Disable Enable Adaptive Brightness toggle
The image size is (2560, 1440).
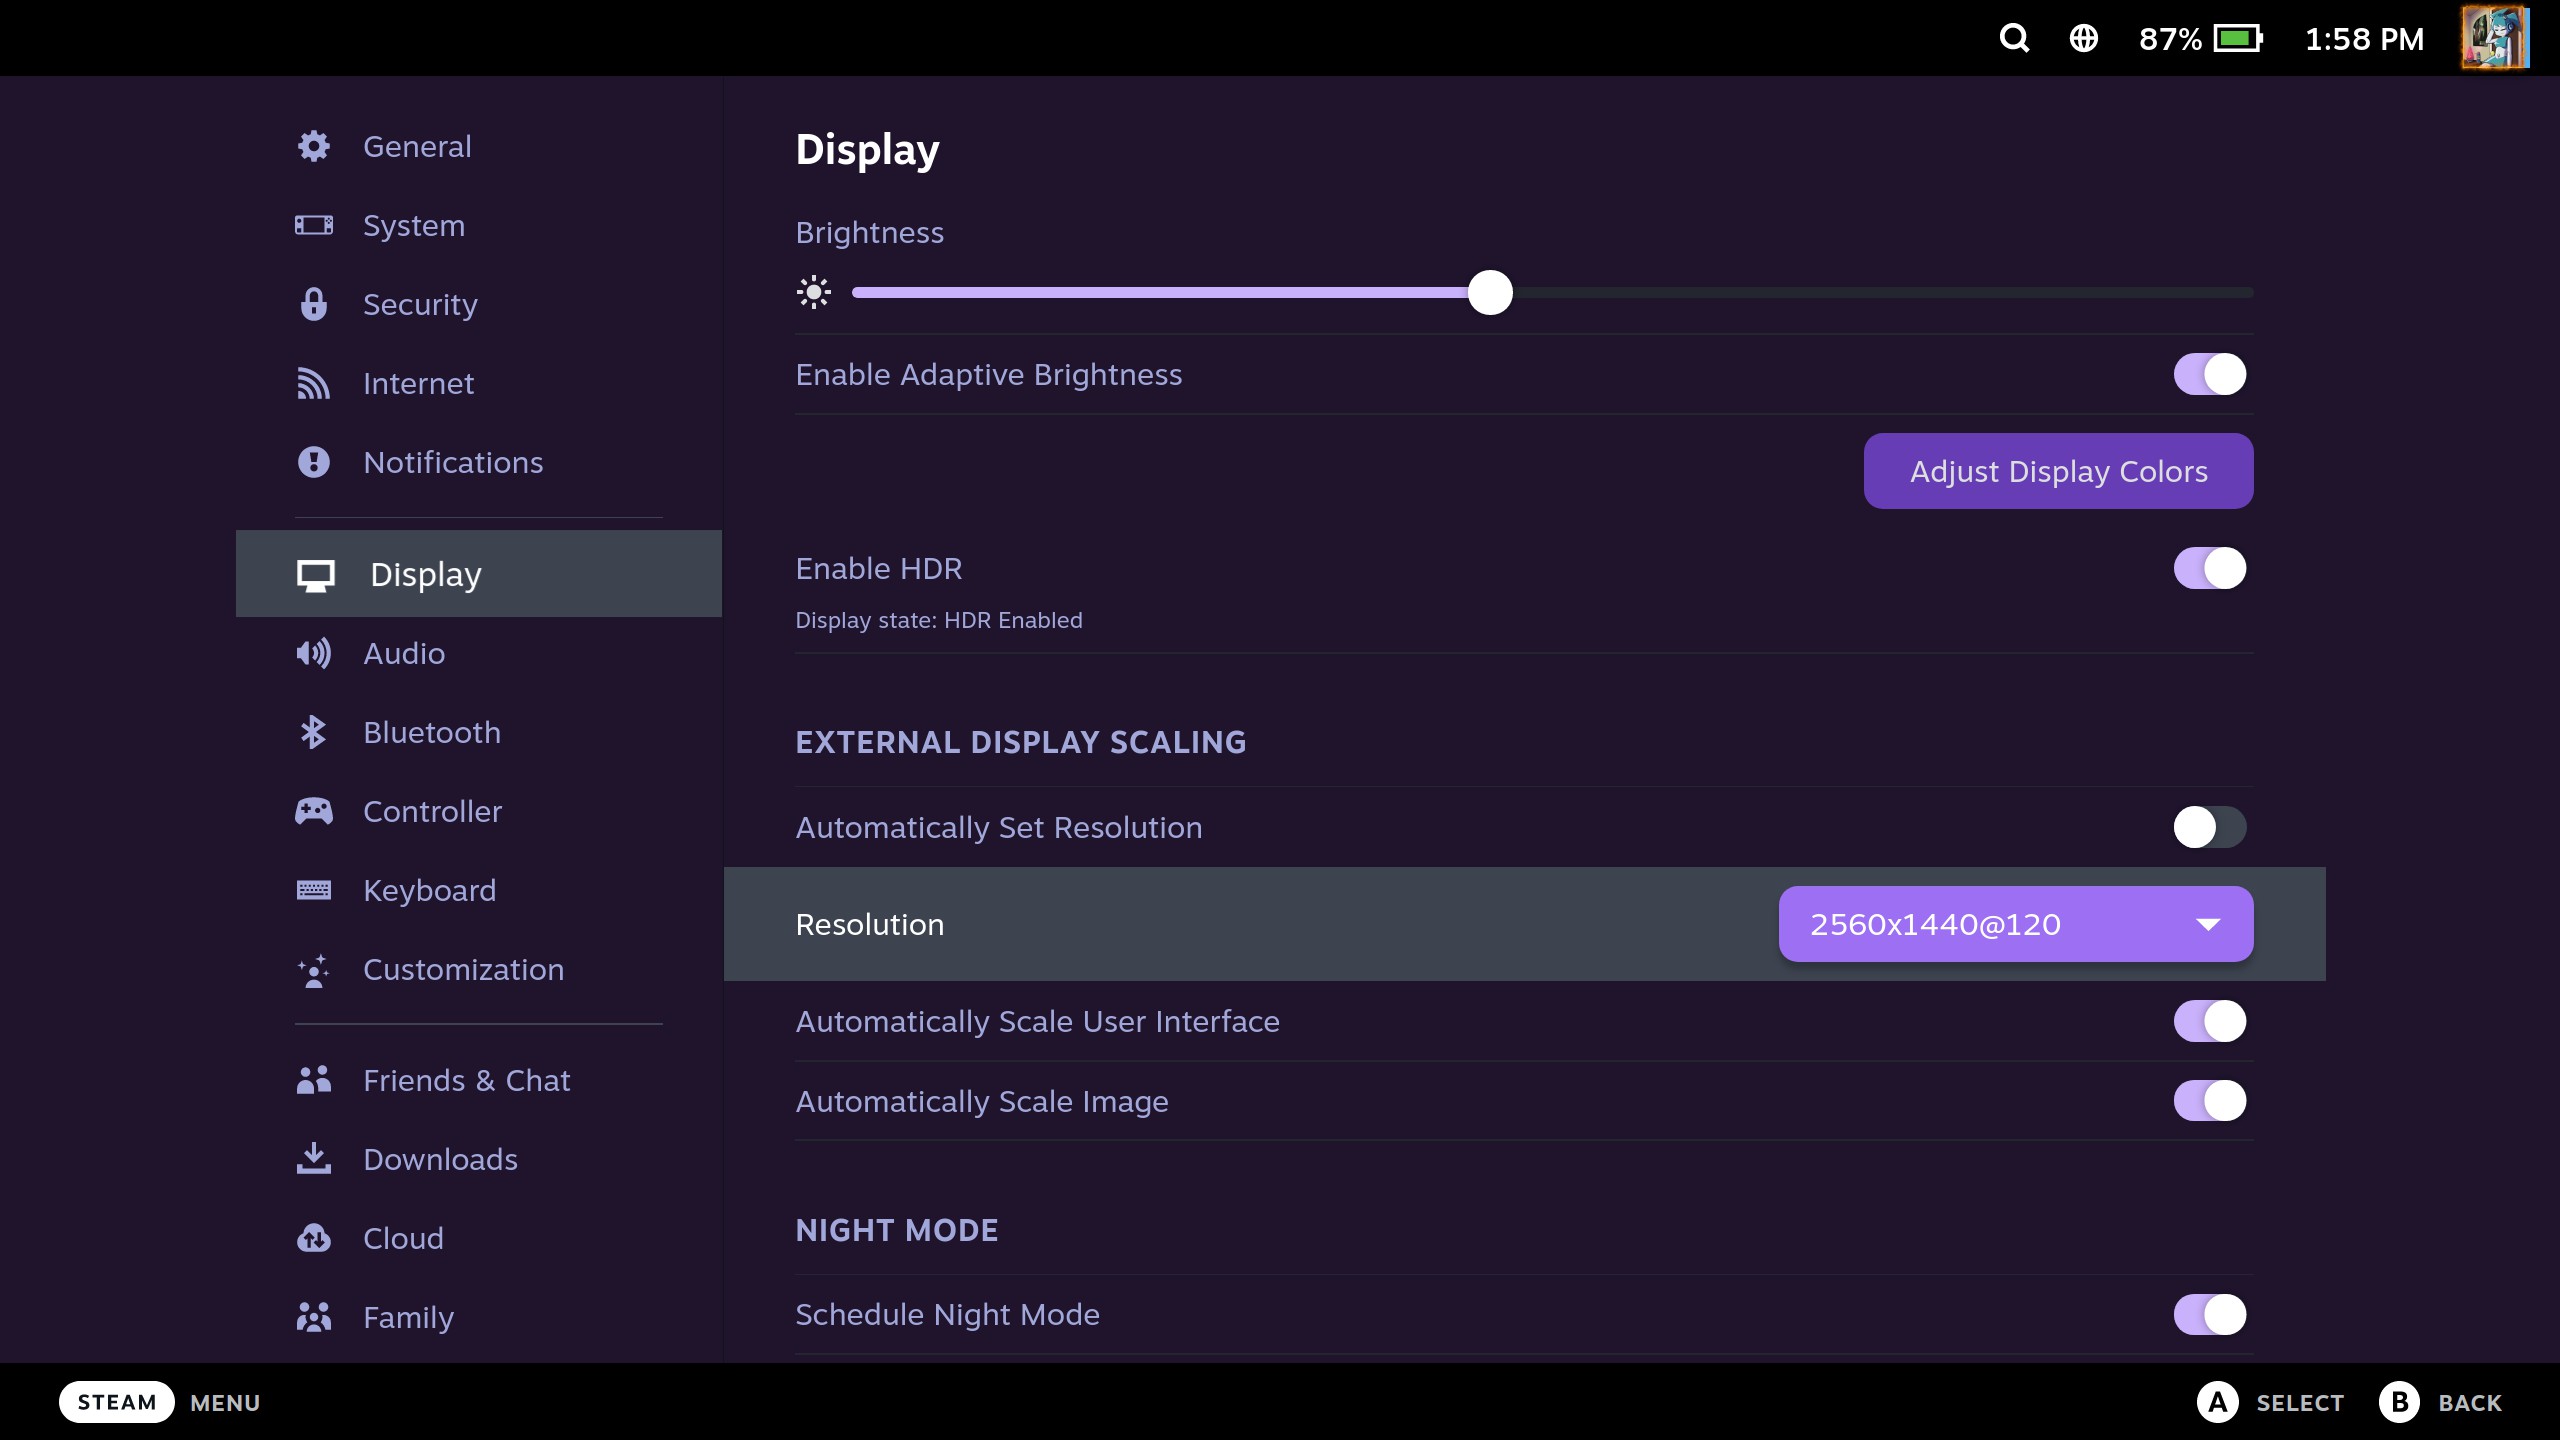pyautogui.click(x=2210, y=374)
